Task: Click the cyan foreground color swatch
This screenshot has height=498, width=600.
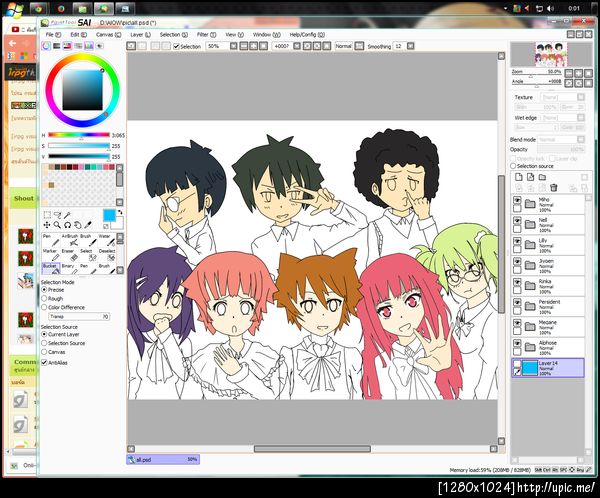Action: coord(109,215)
